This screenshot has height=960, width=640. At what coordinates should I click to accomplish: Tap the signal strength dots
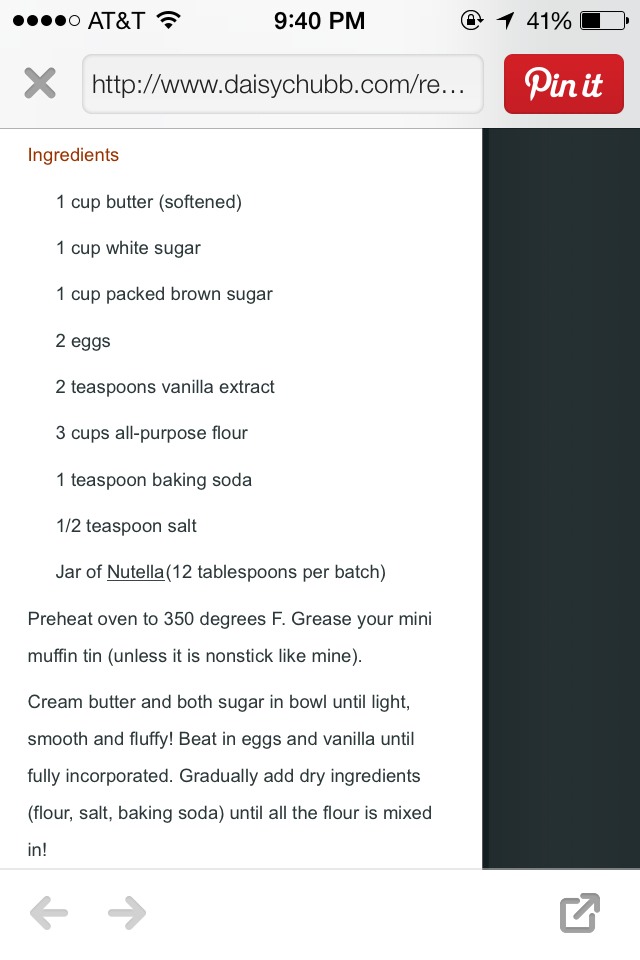[46, 21]
